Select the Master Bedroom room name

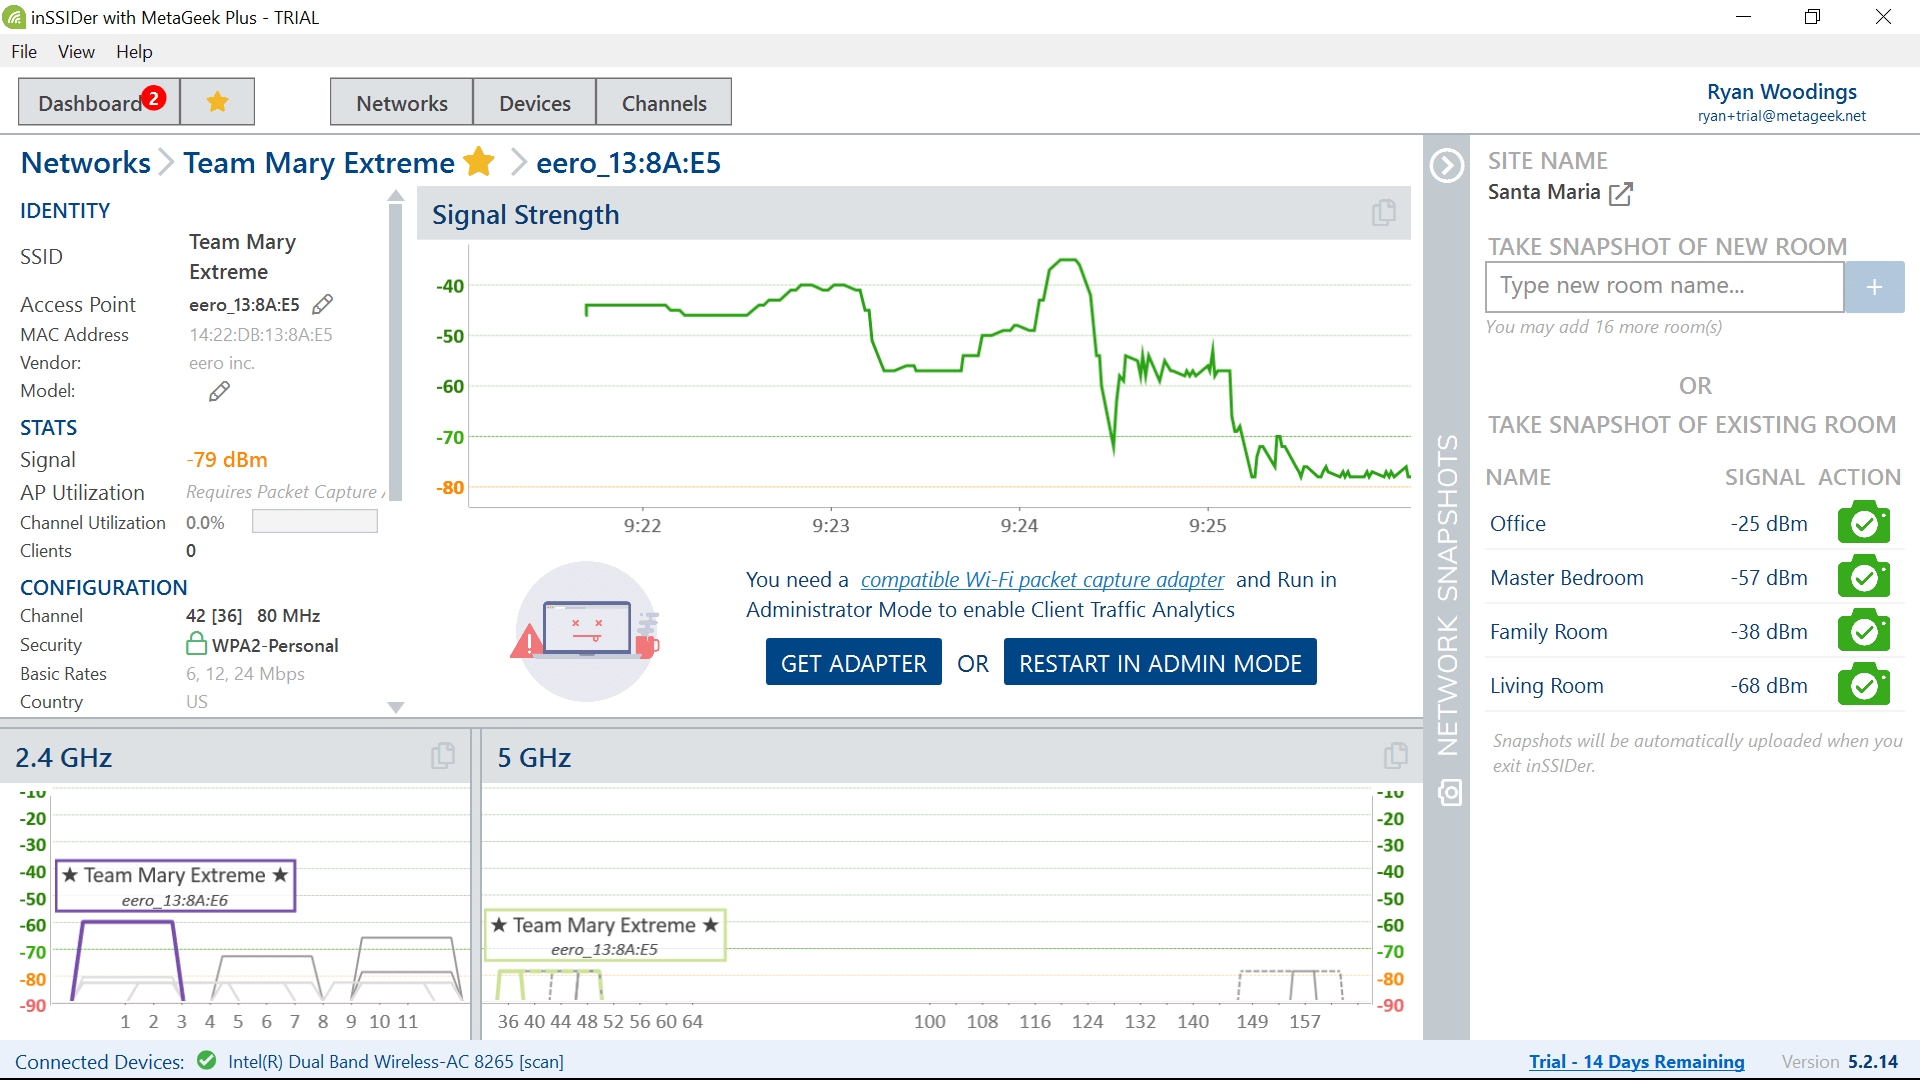(1566, 577)
